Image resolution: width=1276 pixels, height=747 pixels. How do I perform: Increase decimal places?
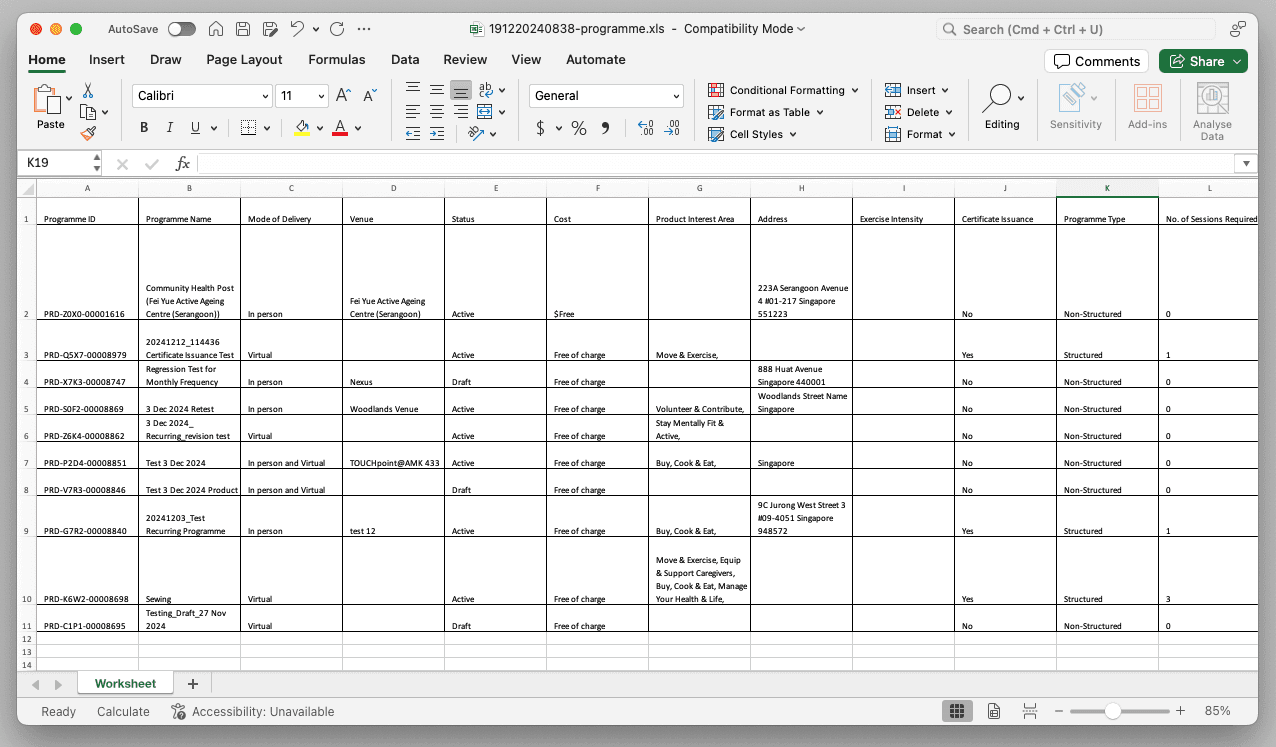646,128
